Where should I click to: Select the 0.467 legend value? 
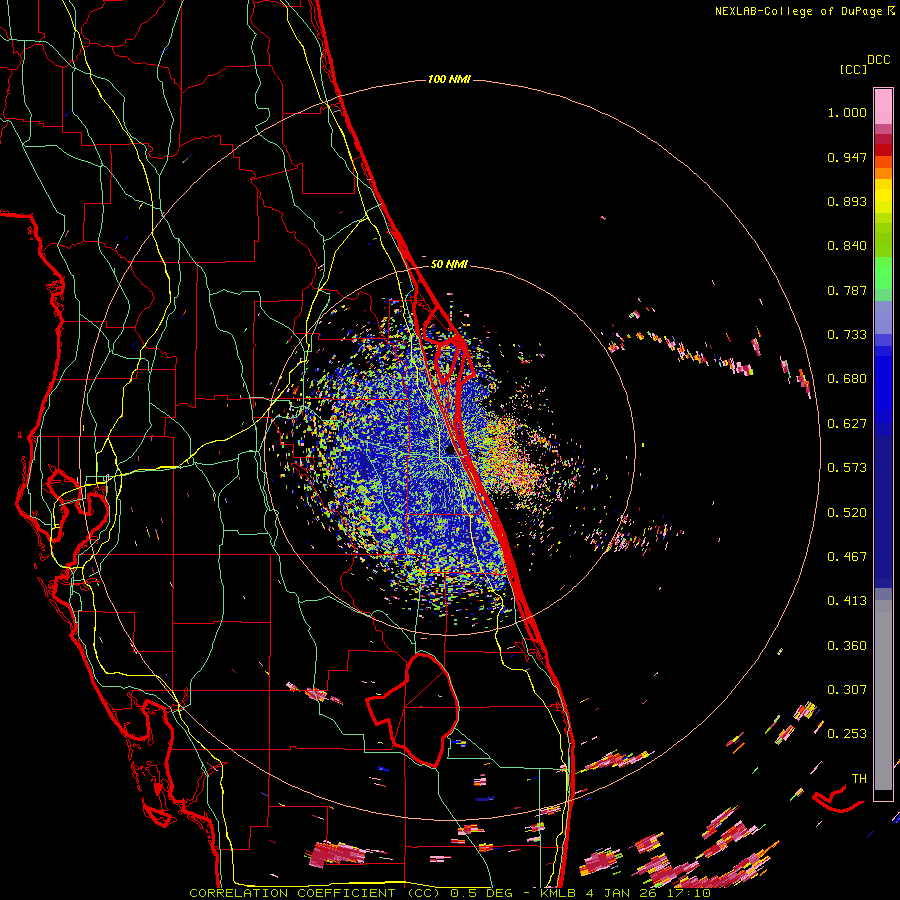[847, 557]
